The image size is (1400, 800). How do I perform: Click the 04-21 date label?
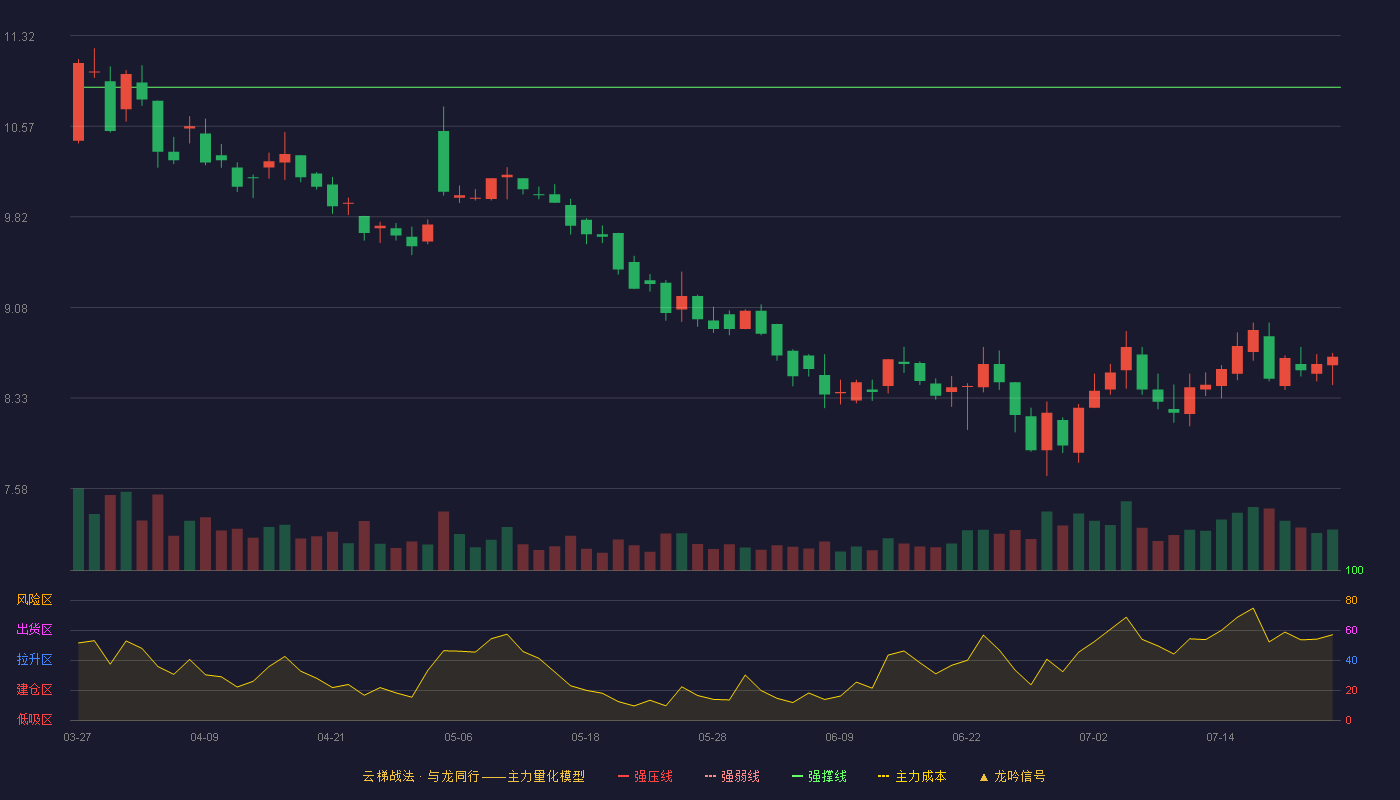click(x=331, y=737)
